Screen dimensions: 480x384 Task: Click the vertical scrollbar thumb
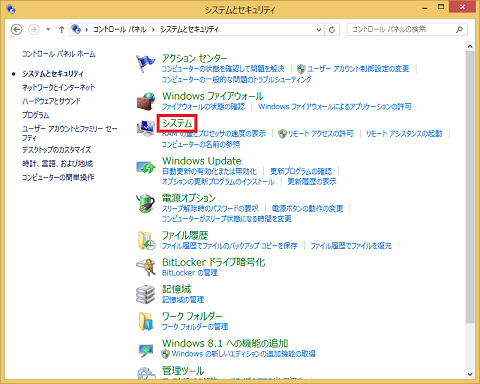point(470,187)
